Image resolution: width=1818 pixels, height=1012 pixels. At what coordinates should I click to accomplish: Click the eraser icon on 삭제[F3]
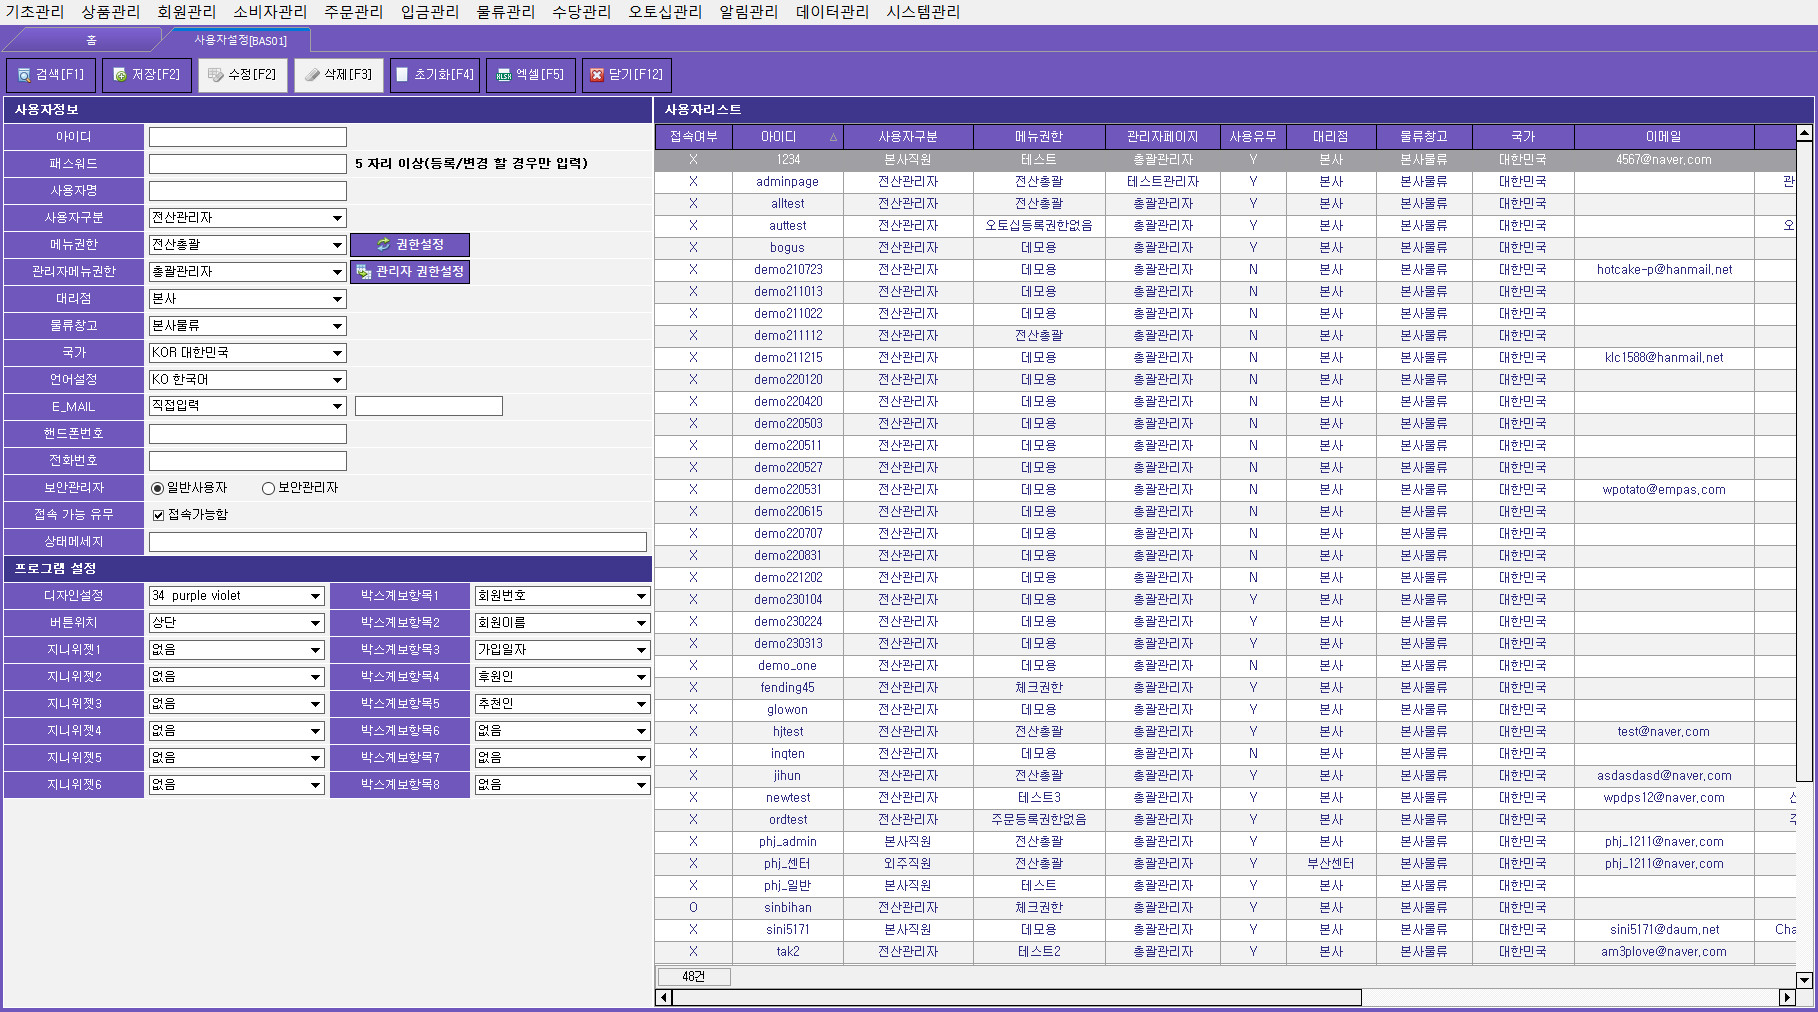point(312,75)
